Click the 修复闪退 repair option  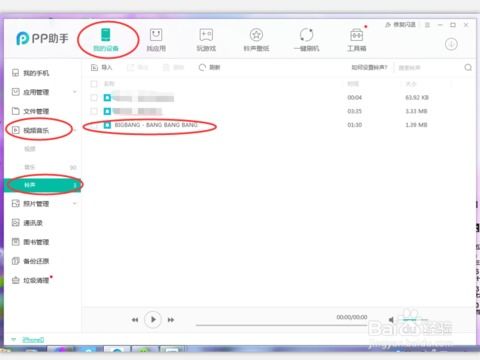click(x=400, y=25)
